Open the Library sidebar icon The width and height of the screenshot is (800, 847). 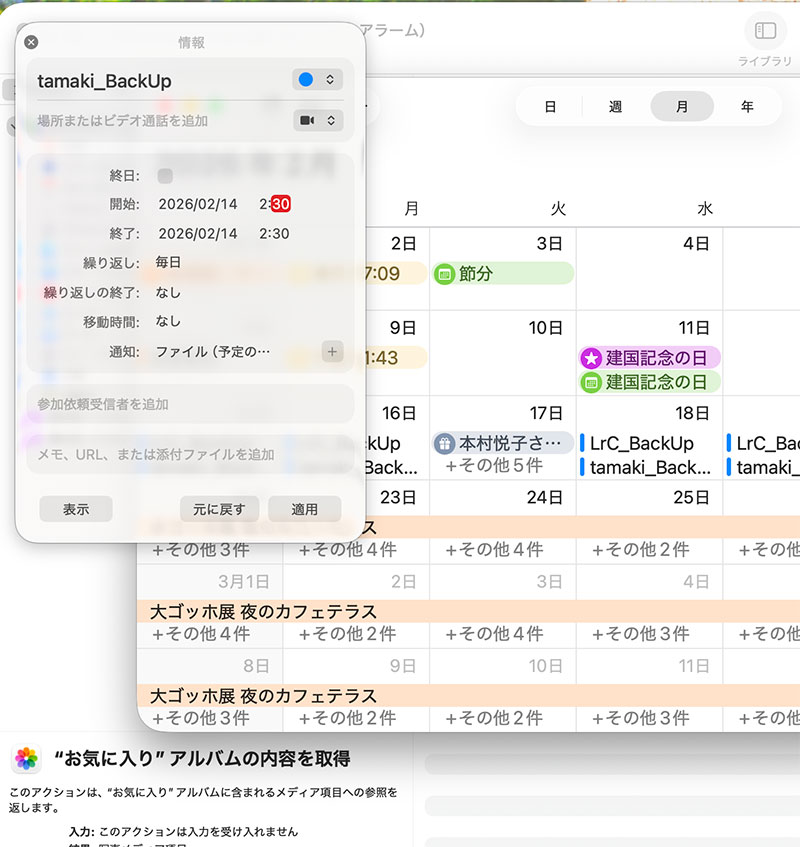[x=765, y=31]
